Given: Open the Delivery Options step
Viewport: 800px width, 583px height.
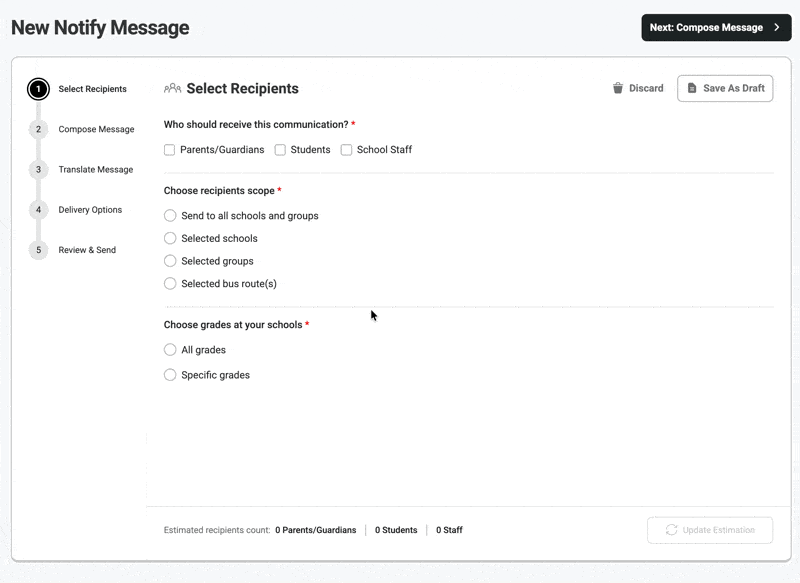Looking at the screenshot, I should point(90,210).
